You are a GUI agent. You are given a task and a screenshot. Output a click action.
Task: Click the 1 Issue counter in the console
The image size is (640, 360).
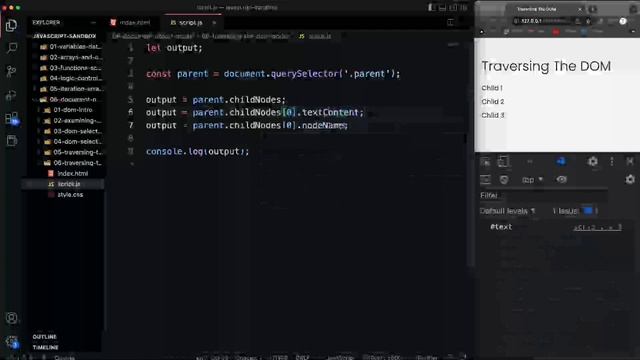(575, 211)
